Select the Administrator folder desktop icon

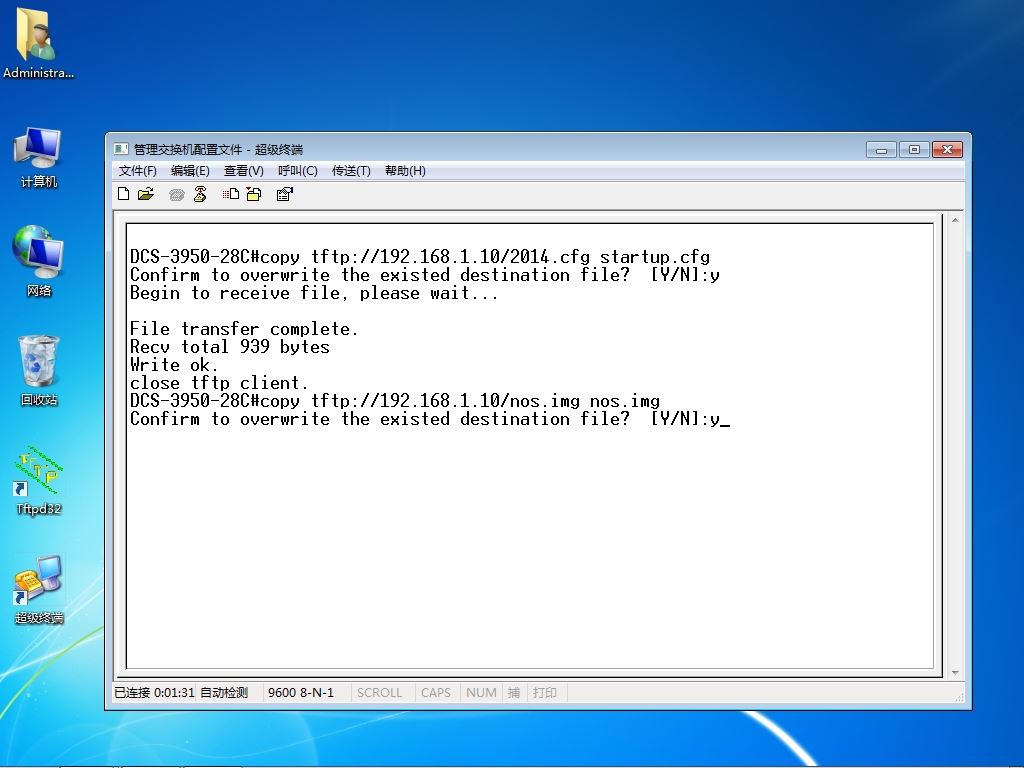coord(38,44)
